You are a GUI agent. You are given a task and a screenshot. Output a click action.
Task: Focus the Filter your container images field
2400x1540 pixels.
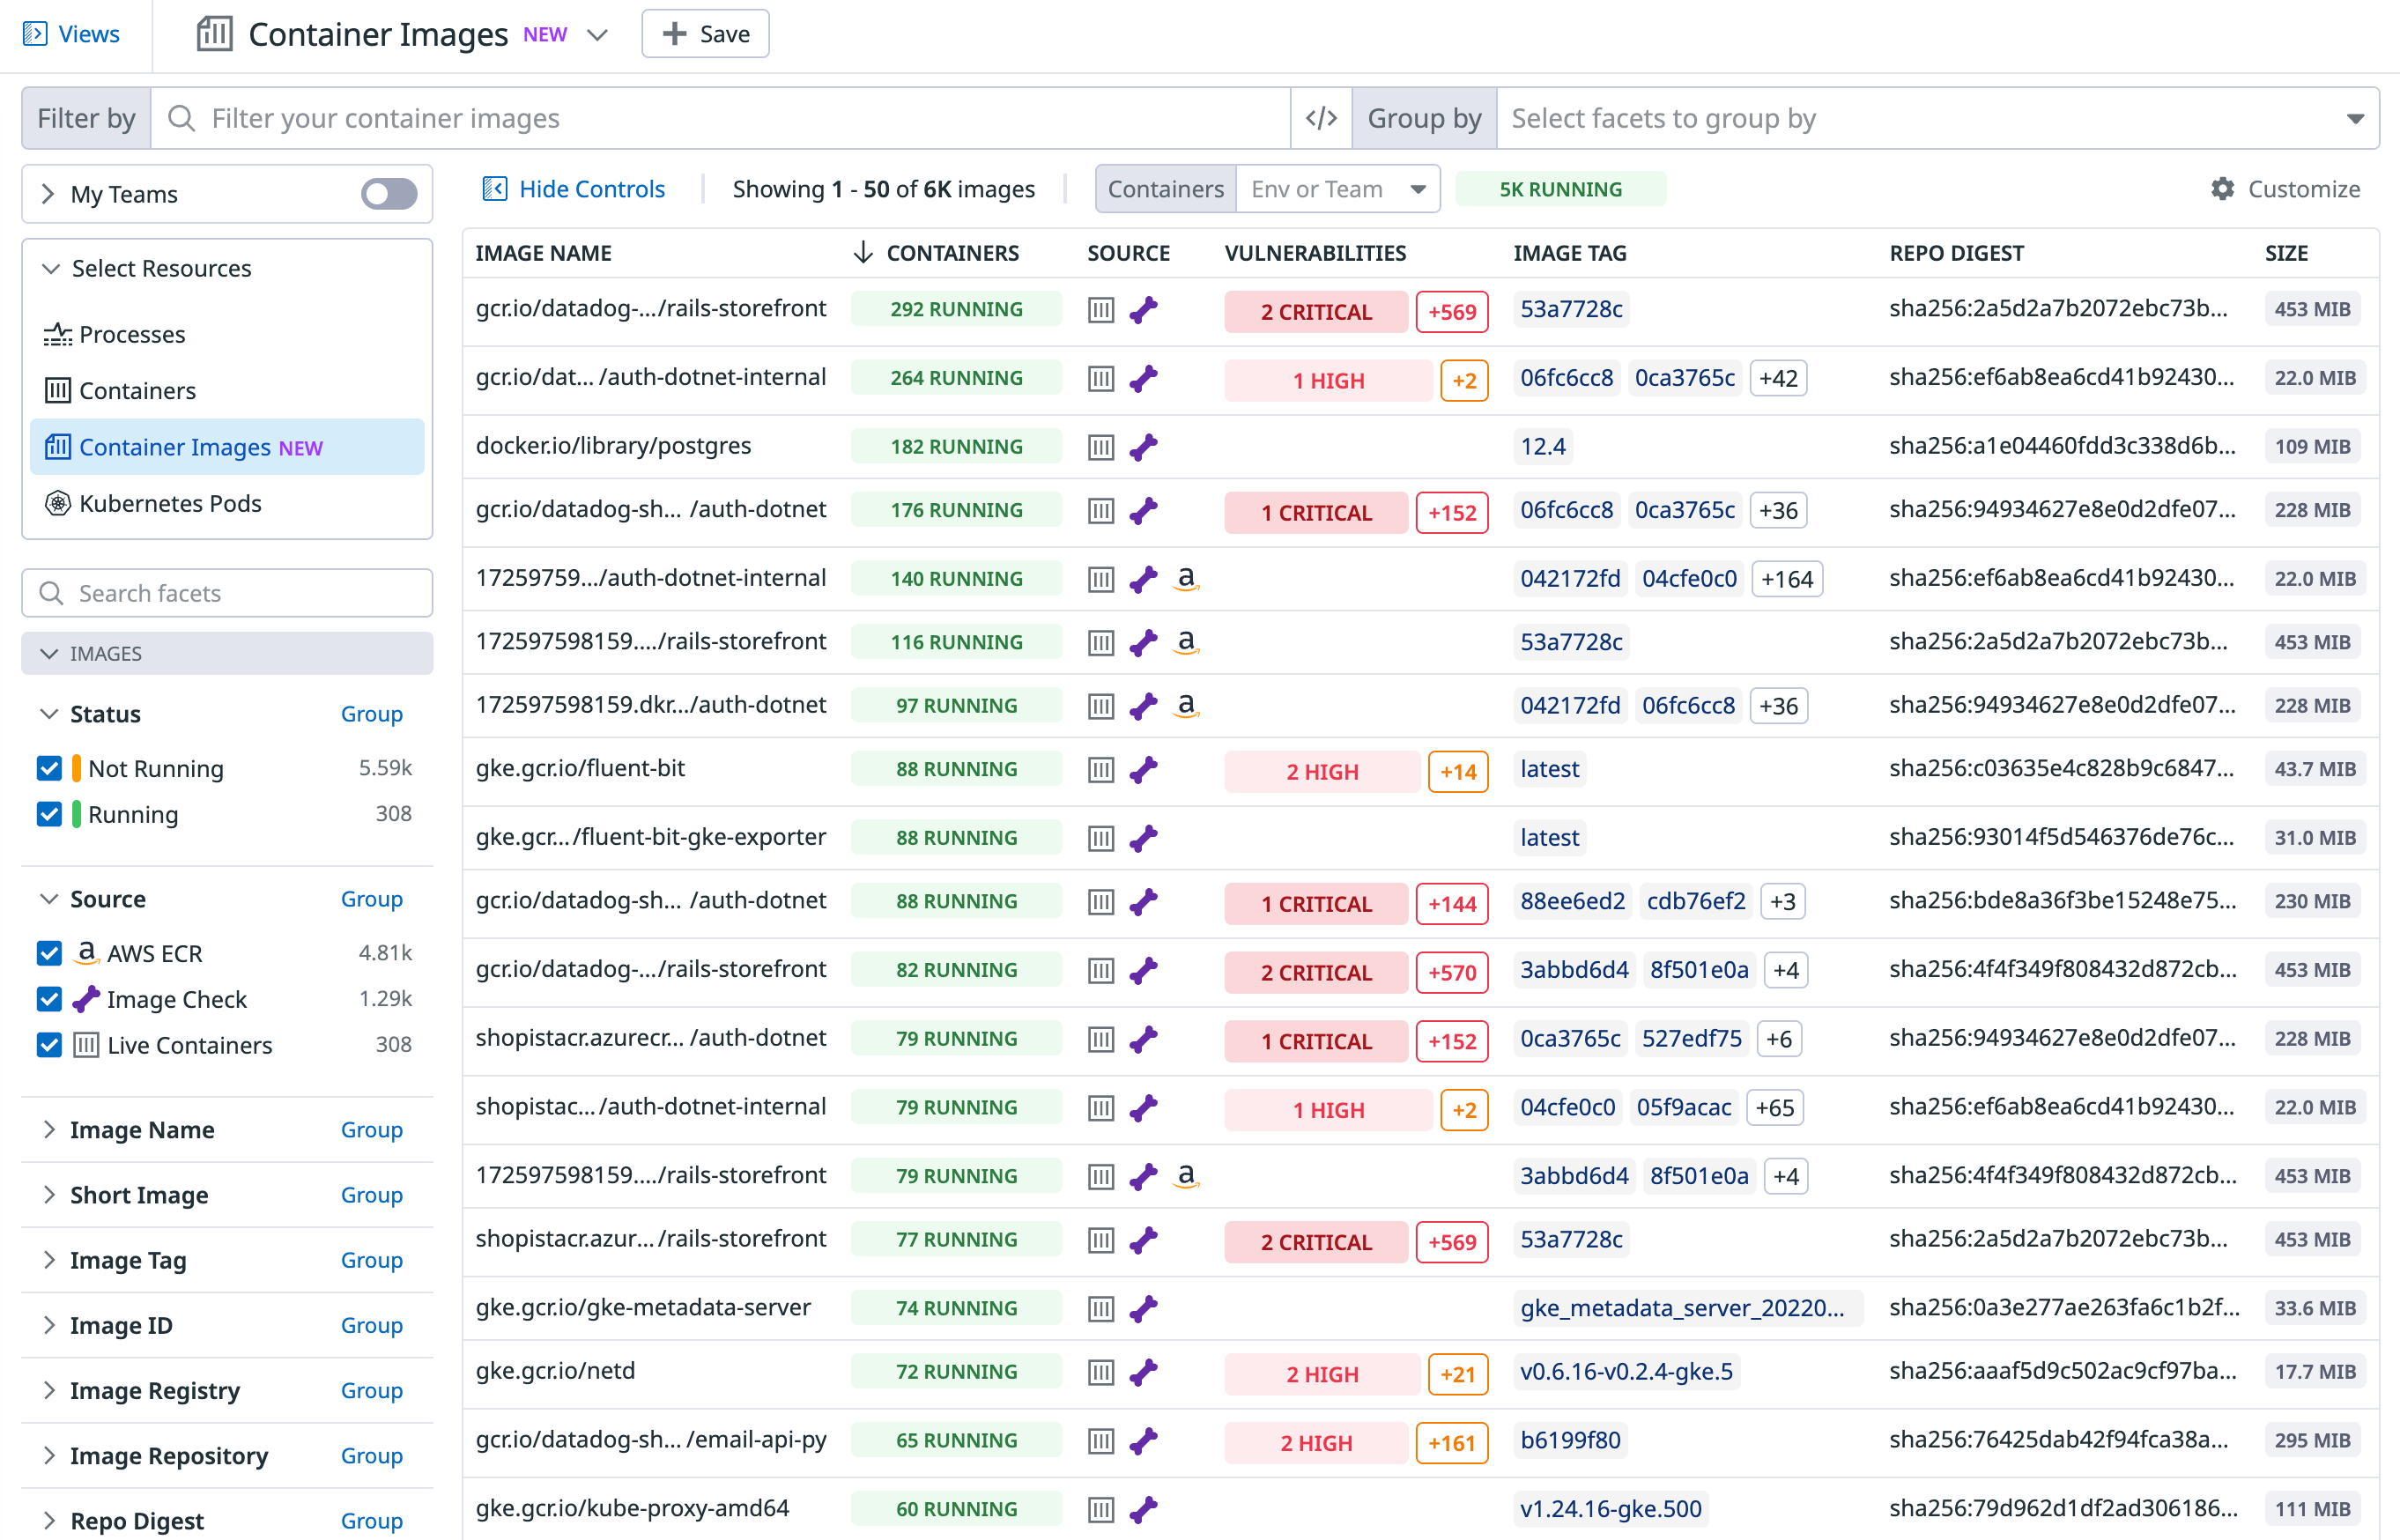click(x=720, y=118)
